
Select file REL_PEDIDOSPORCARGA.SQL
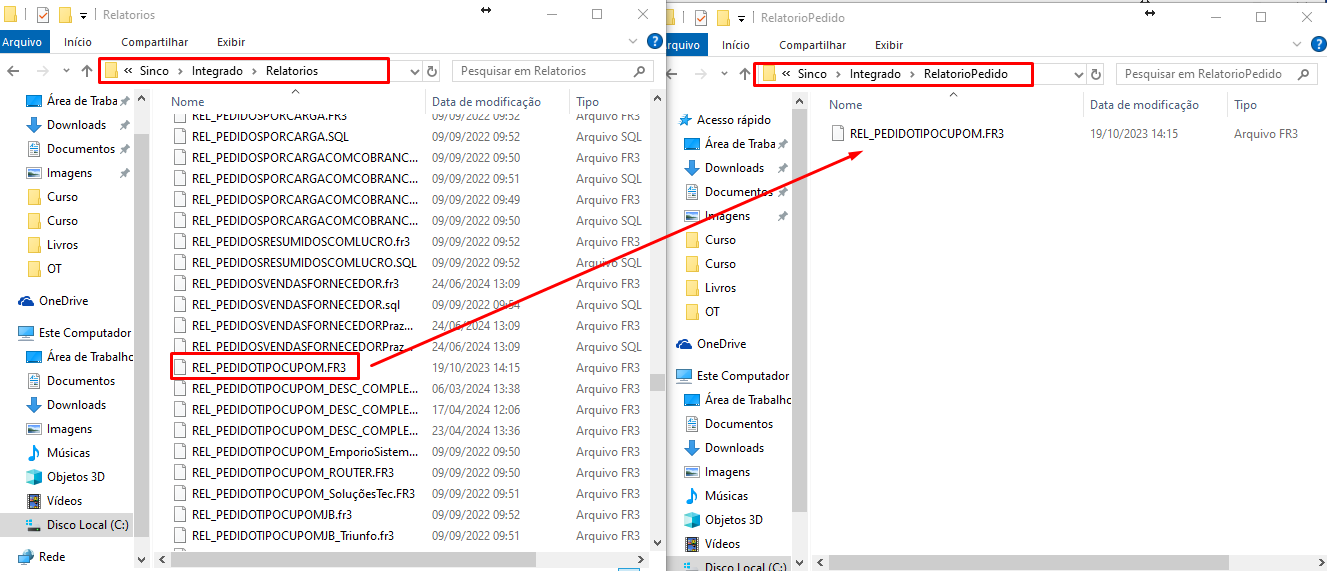point(270,137)
